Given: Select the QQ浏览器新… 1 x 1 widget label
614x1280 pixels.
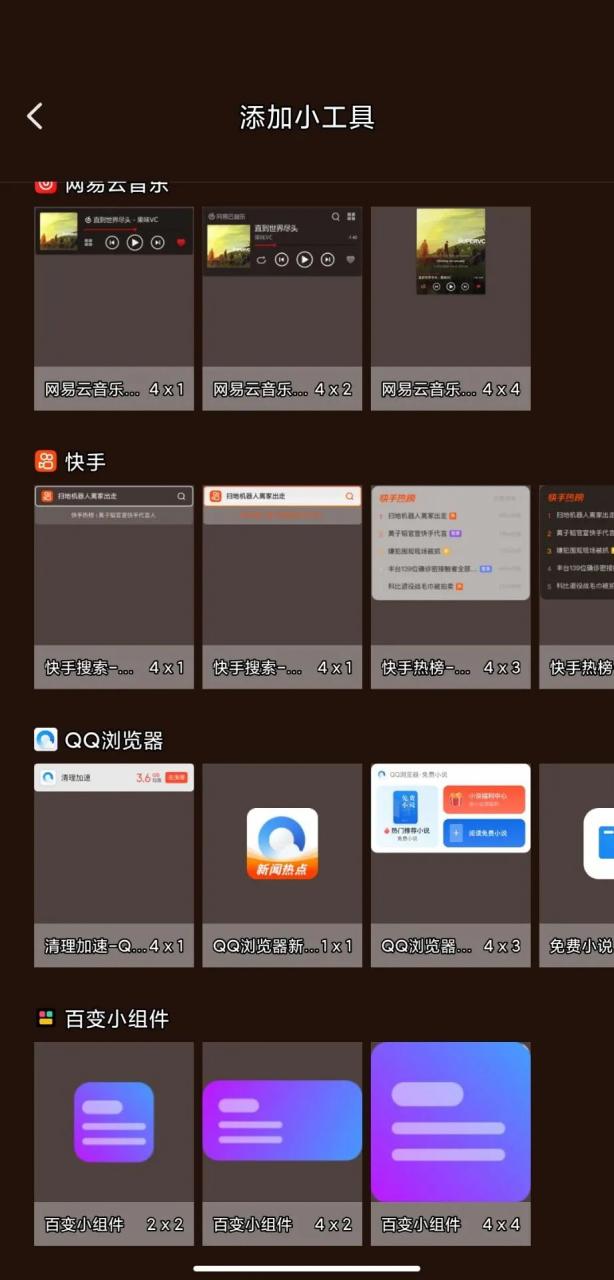Looking at the screenshot, I should click(x=282, y=945).
